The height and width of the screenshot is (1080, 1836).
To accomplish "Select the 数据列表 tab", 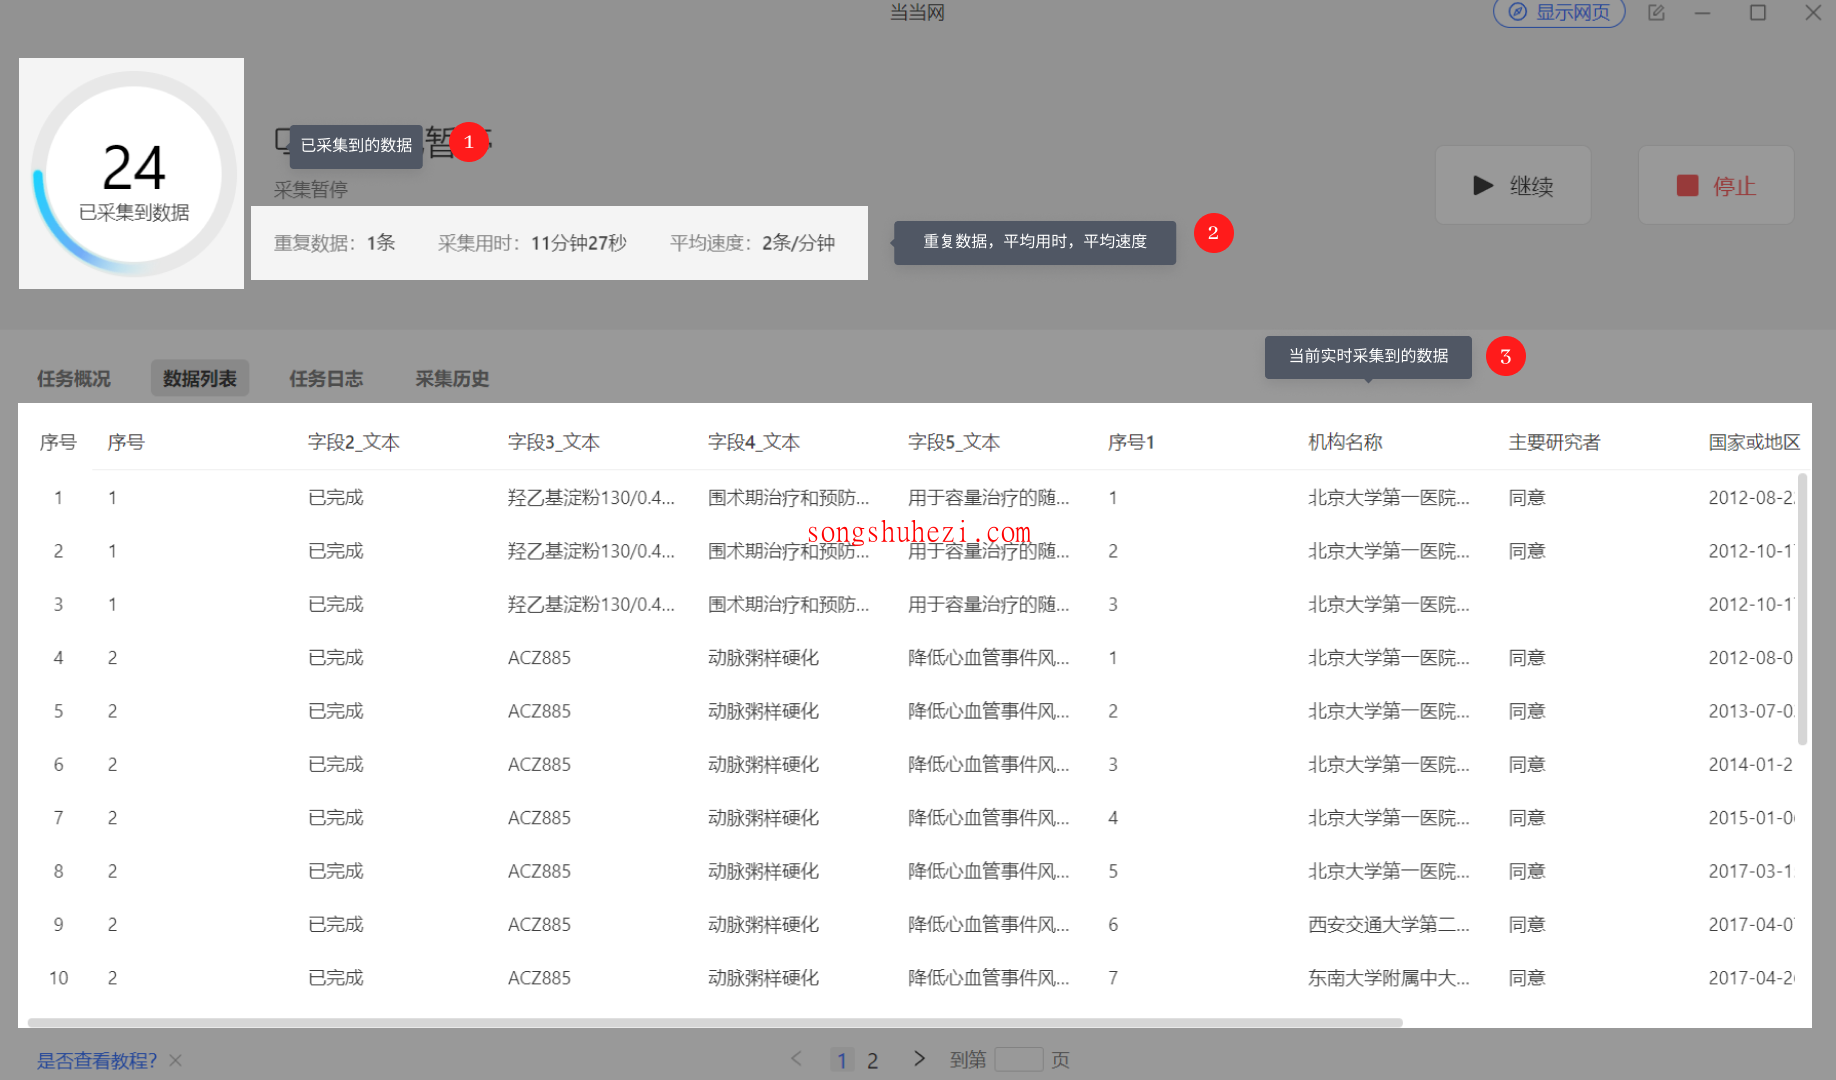I will tap(200, 379).
